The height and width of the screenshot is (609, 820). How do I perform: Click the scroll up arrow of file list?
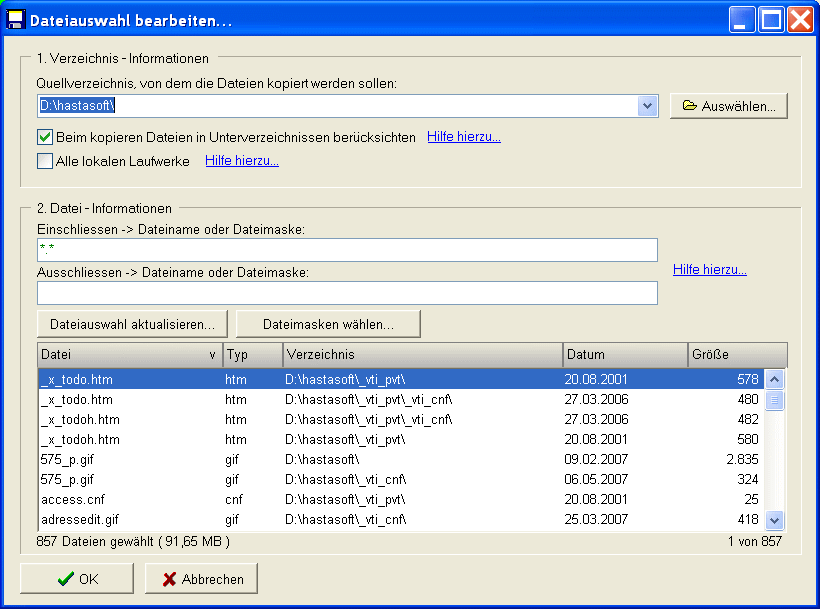pyautogui.click(x=775, y=380)
